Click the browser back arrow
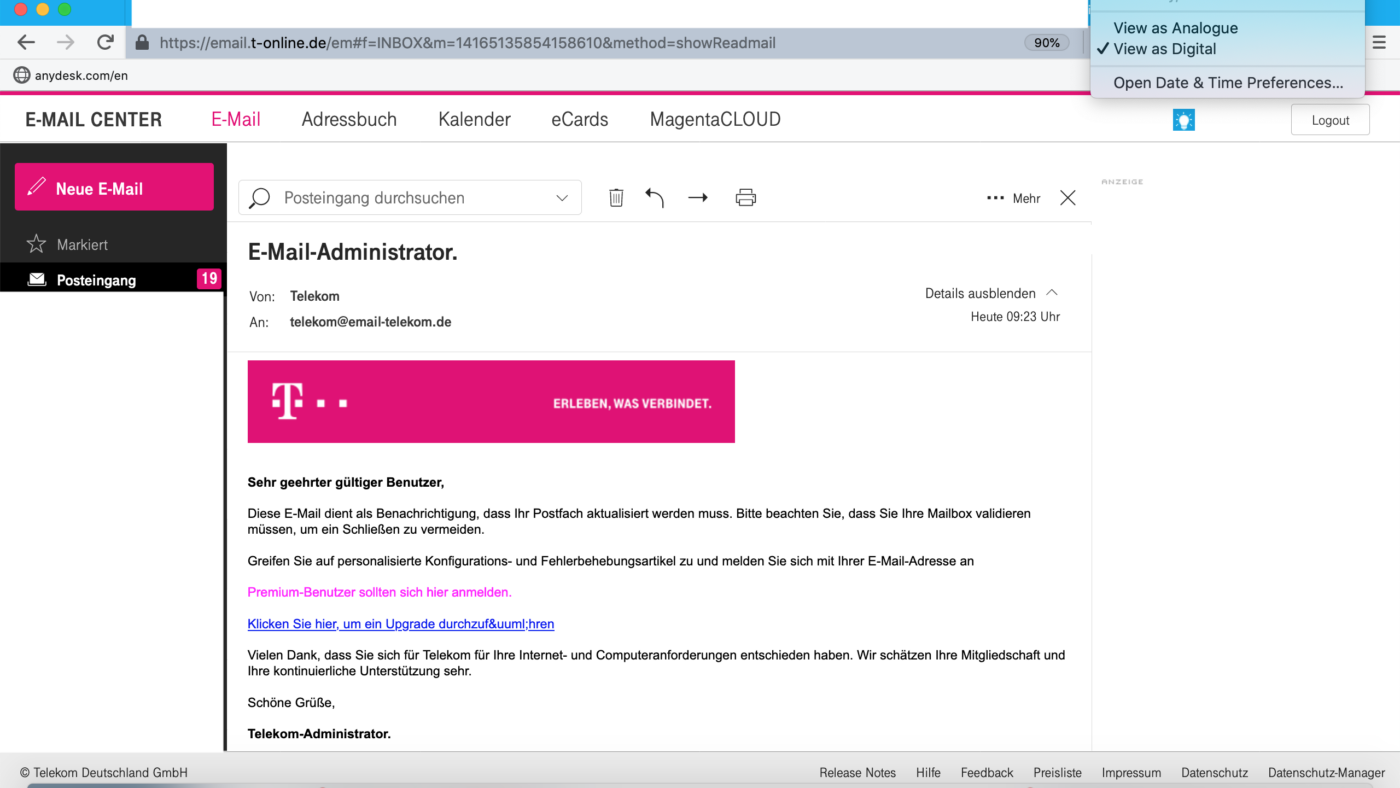1400x788 pixels. (x=26, y=43)
